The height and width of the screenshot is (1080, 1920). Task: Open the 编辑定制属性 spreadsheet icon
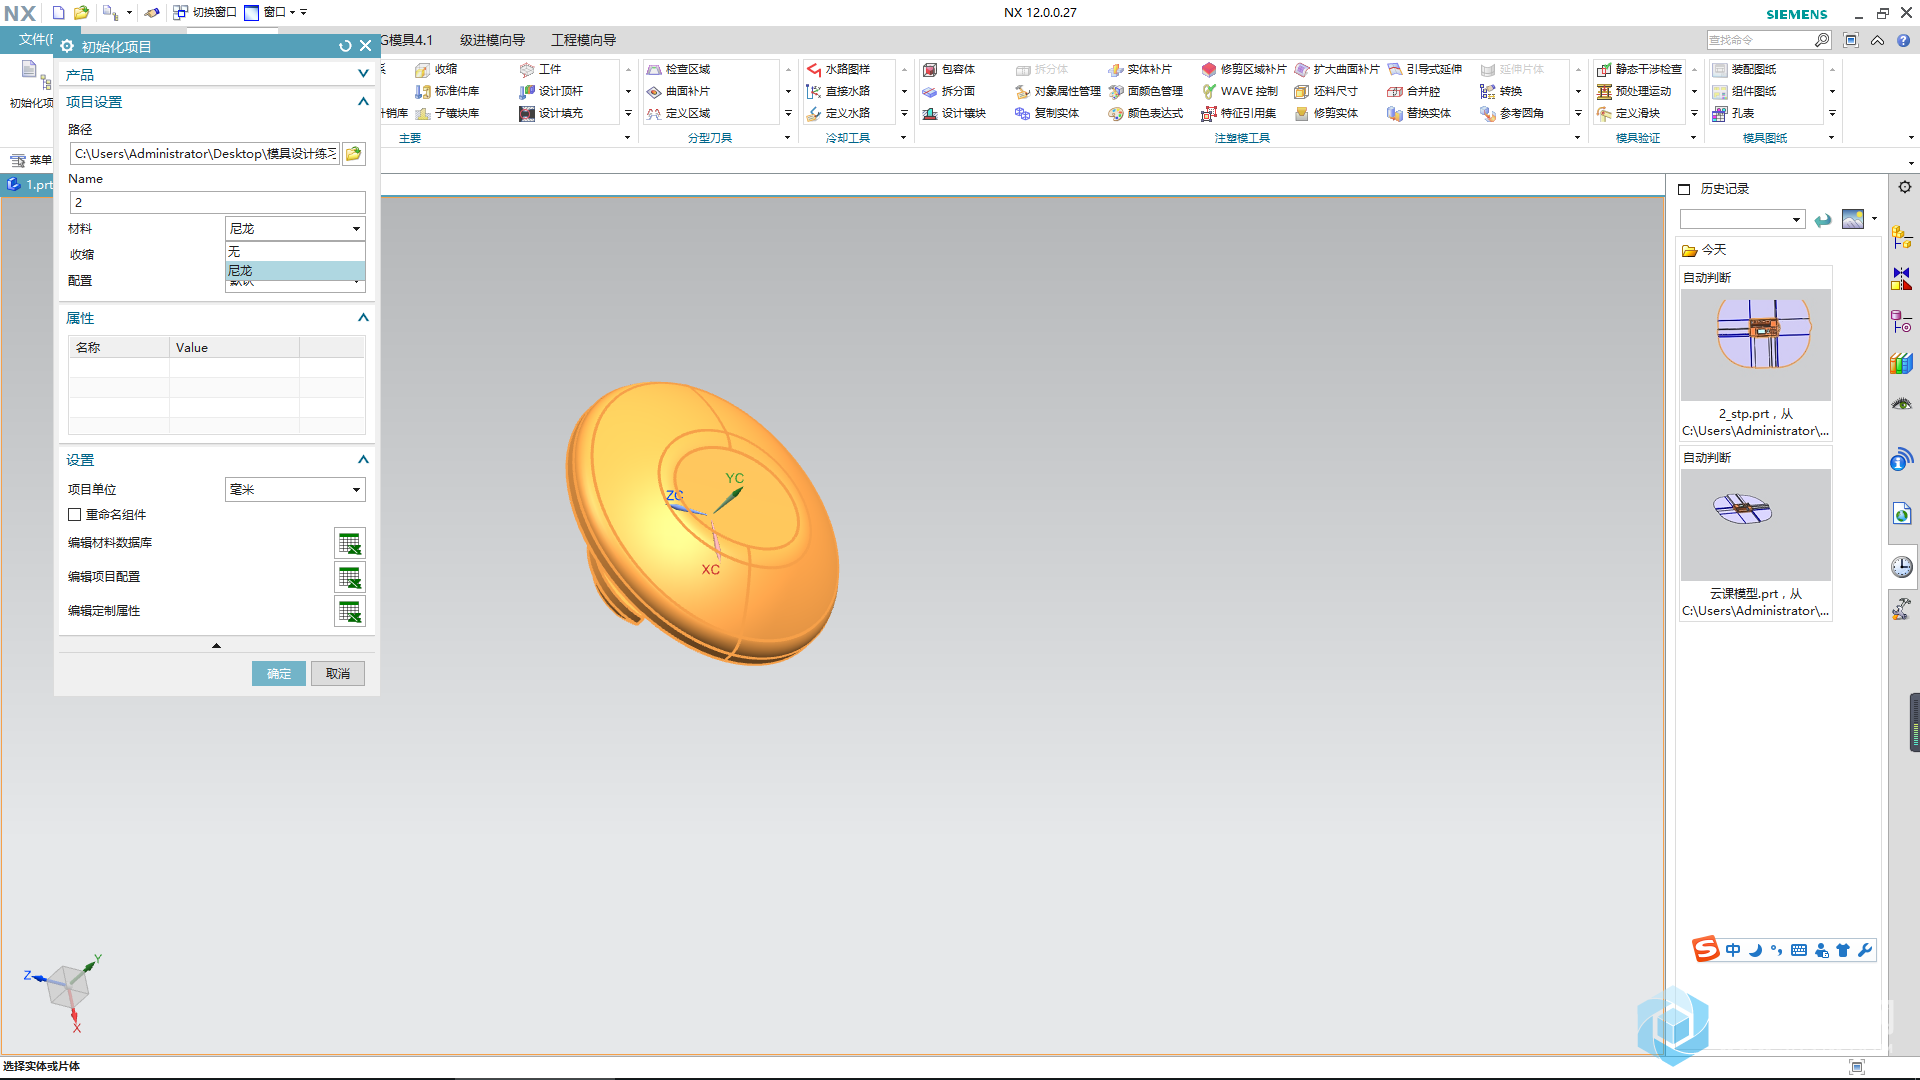349,611
